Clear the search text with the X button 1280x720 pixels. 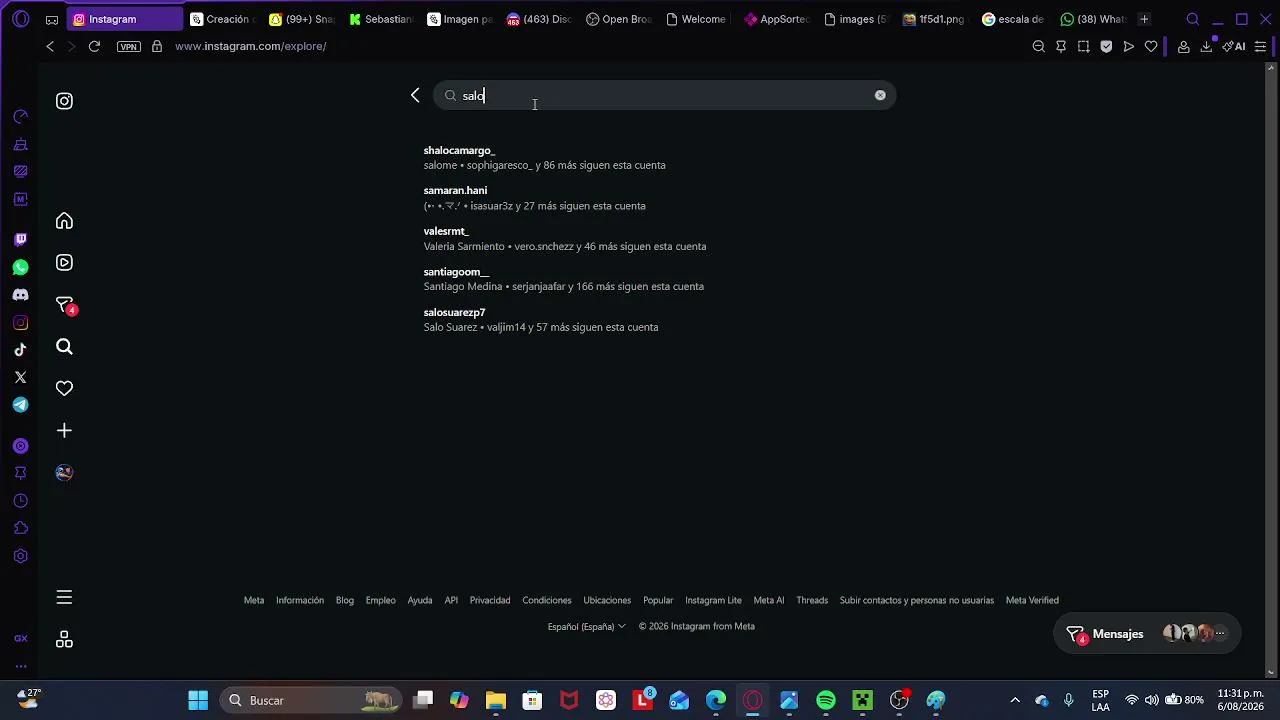coord(880,96)
